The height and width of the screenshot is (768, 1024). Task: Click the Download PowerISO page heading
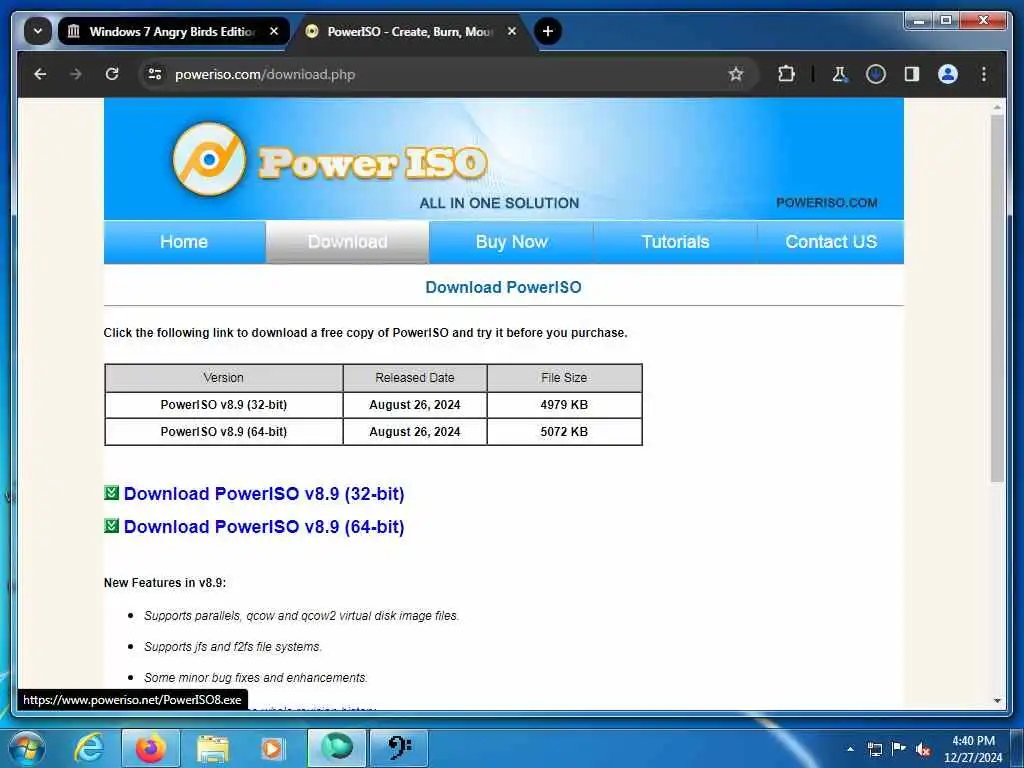tap(504, 287)
